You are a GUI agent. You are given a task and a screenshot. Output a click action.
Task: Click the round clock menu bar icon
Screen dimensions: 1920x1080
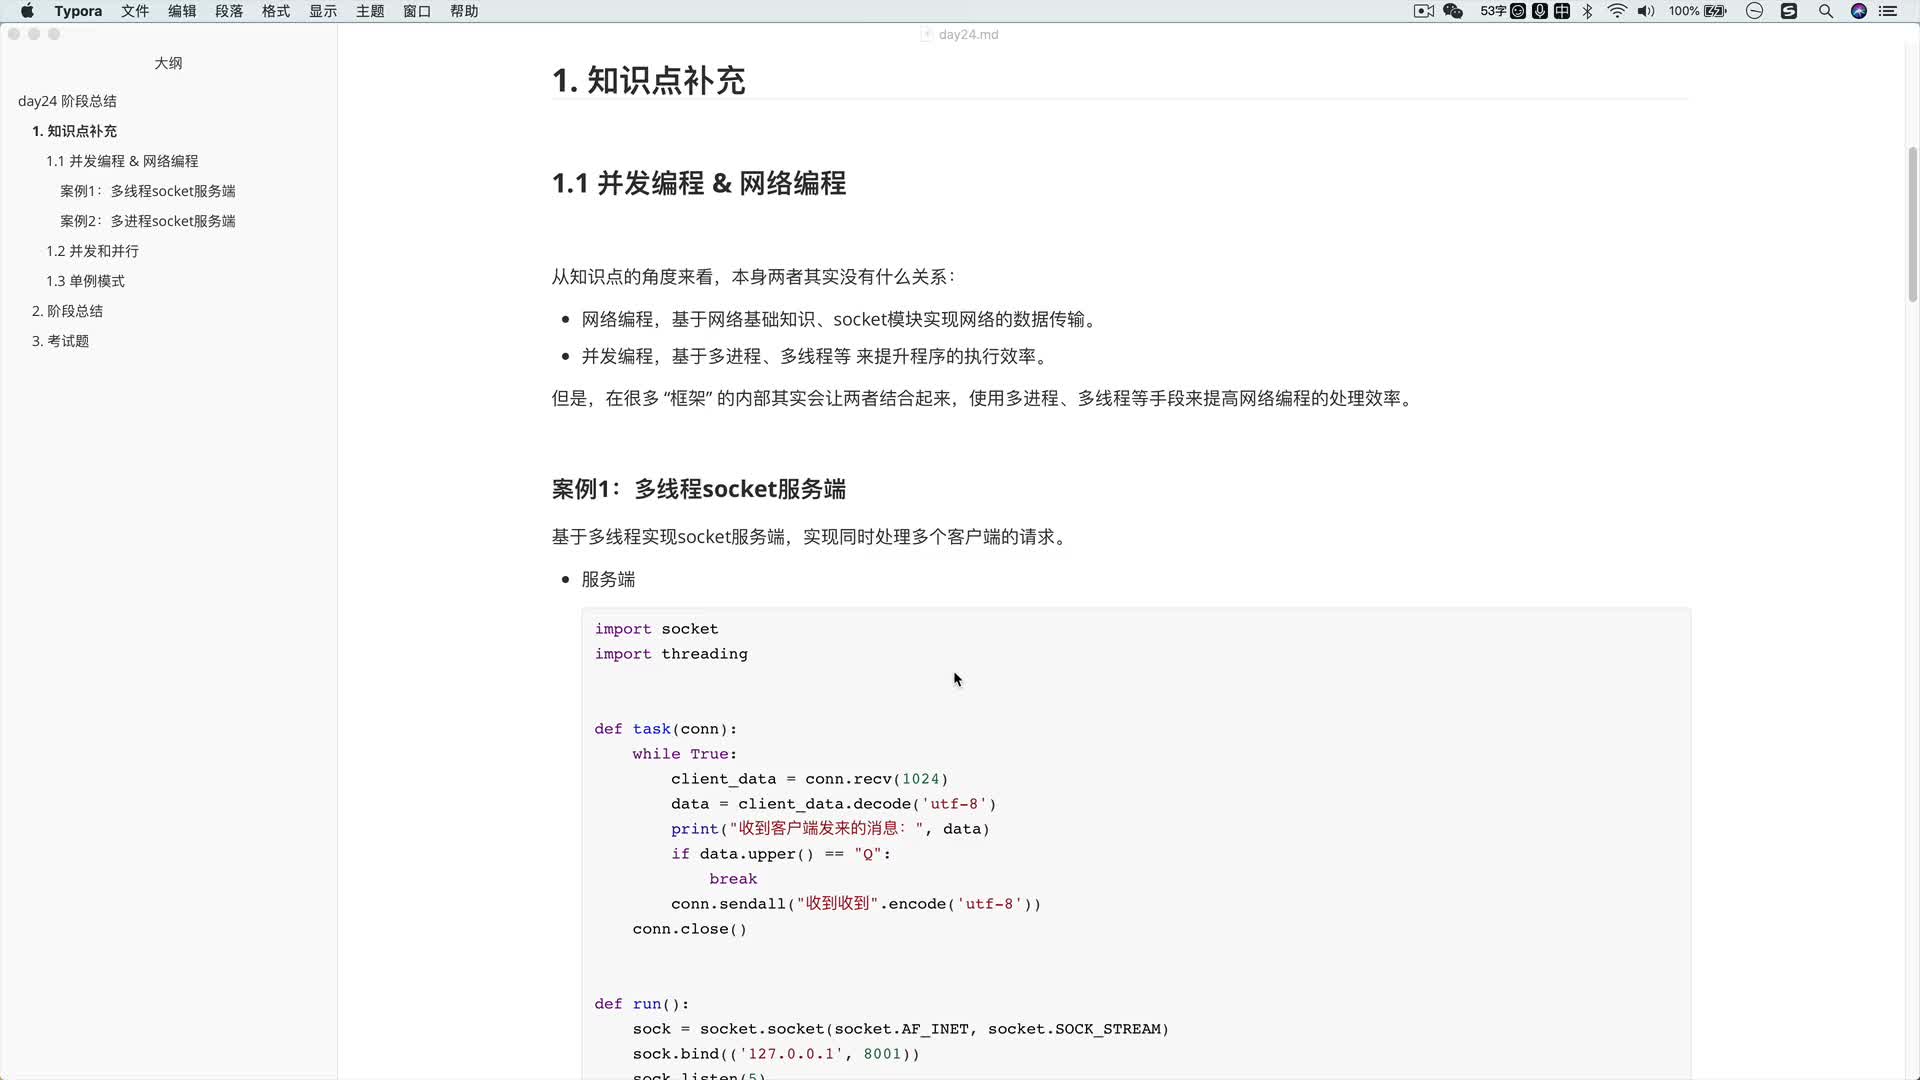pyautogui.click(x=1754, y=11)
